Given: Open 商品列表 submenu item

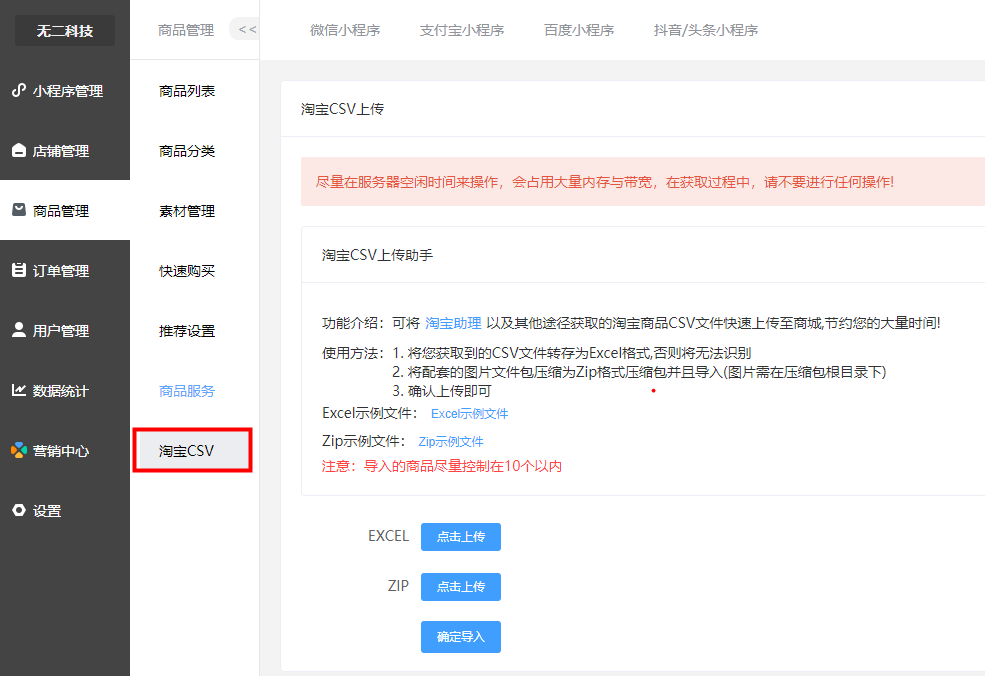Looking at the screenshot, I should (x=187, y=91).
